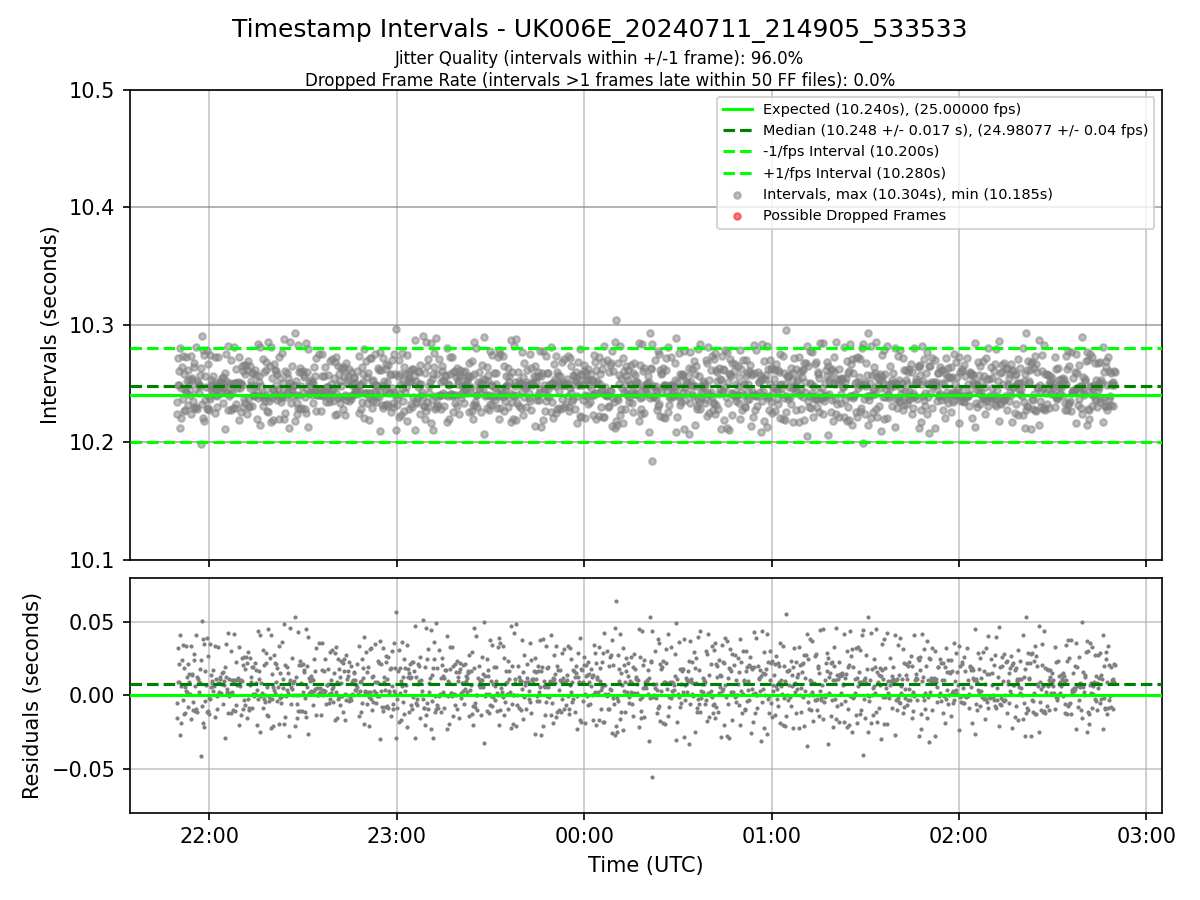
Task: Select legend entry -1/fps Interval (10.200s)
Action: [x=851, y=151]
